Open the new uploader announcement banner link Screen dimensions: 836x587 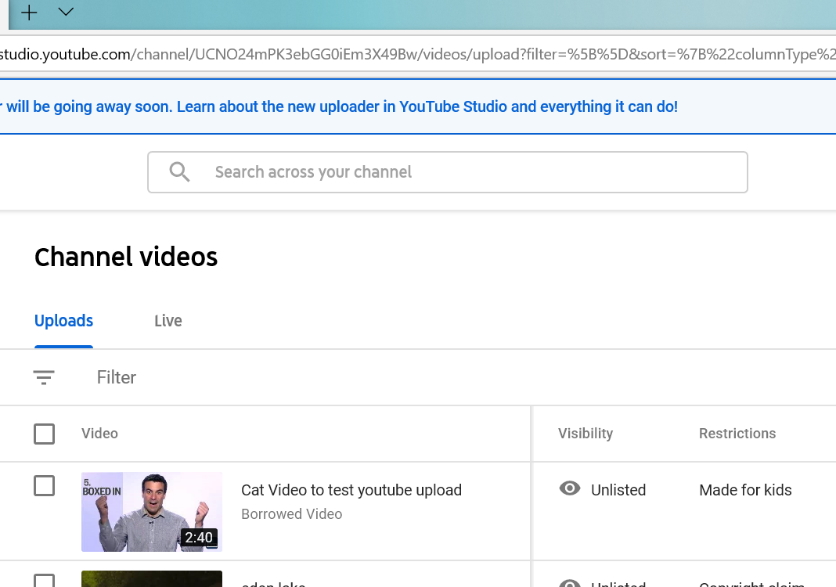click(x=340, y=106)
